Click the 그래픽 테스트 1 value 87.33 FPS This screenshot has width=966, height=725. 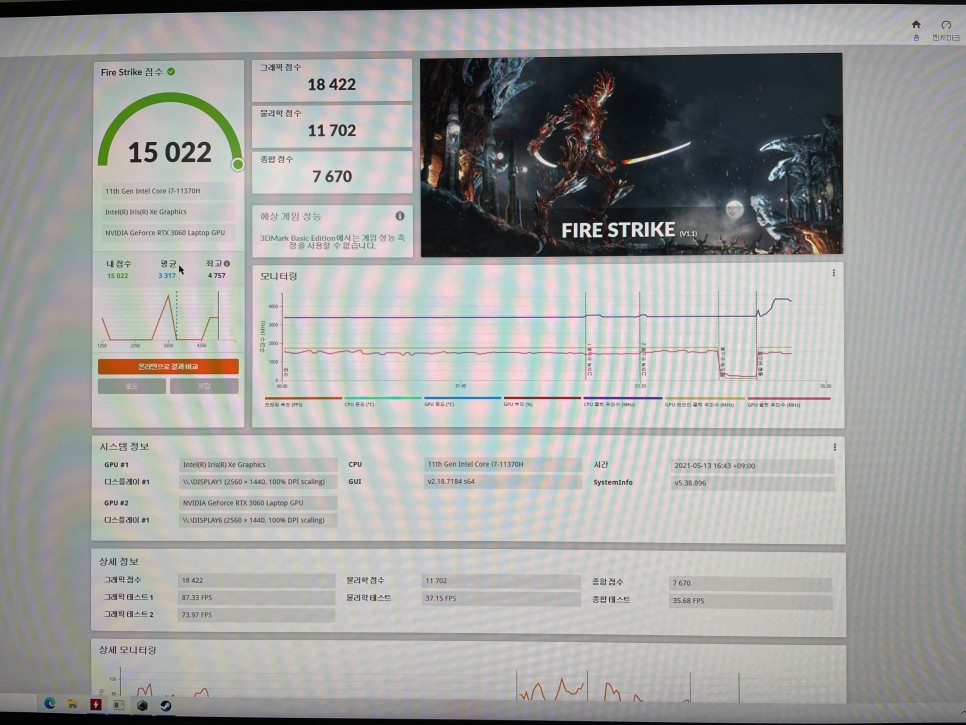coord(256,597)
